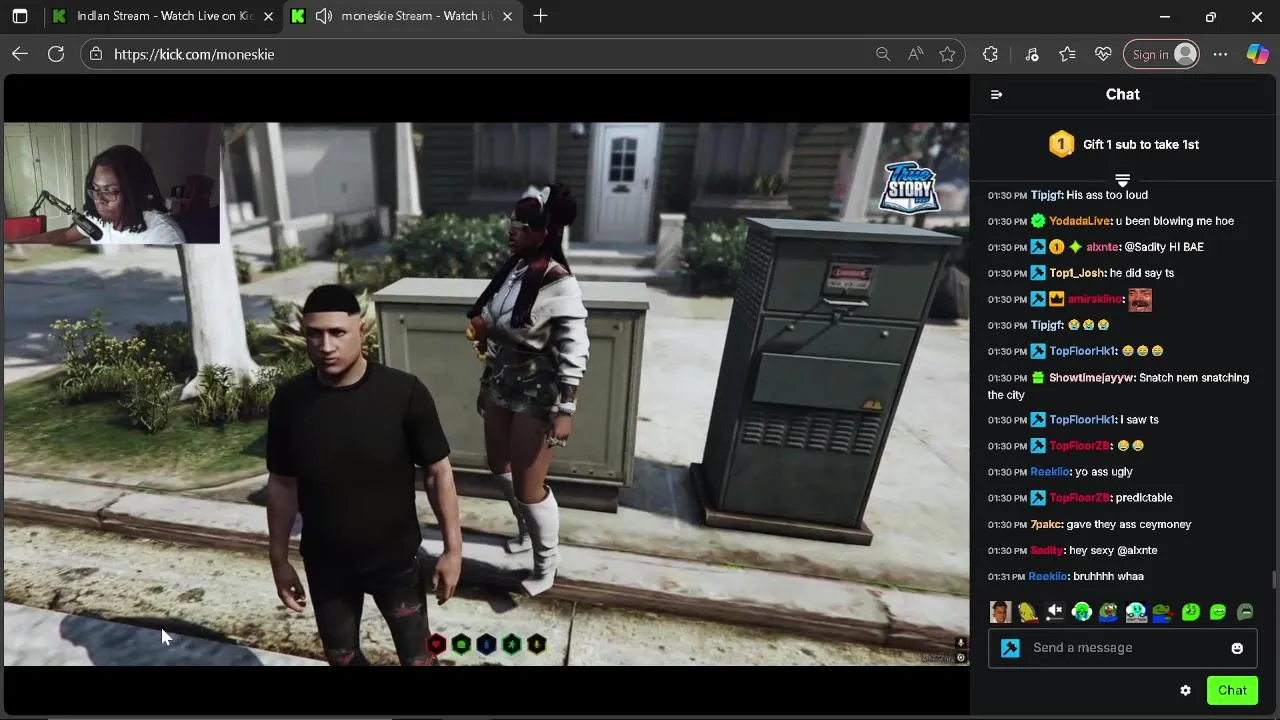Click the chat scrollbar thumb
Viewport: 1280px width, 720px height.
tap(1273, 579)
